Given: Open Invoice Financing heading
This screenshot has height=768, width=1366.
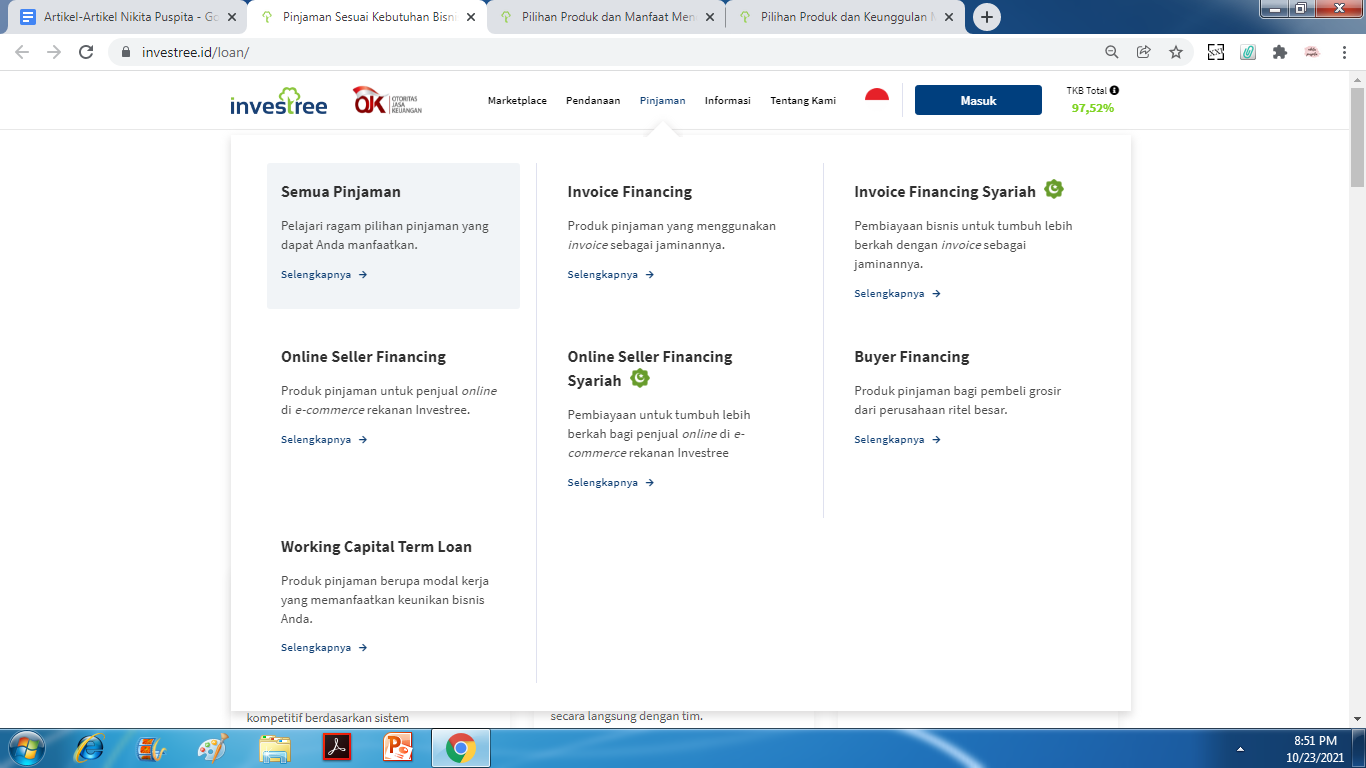Looking at the screenshot, I should coord(630,192).
